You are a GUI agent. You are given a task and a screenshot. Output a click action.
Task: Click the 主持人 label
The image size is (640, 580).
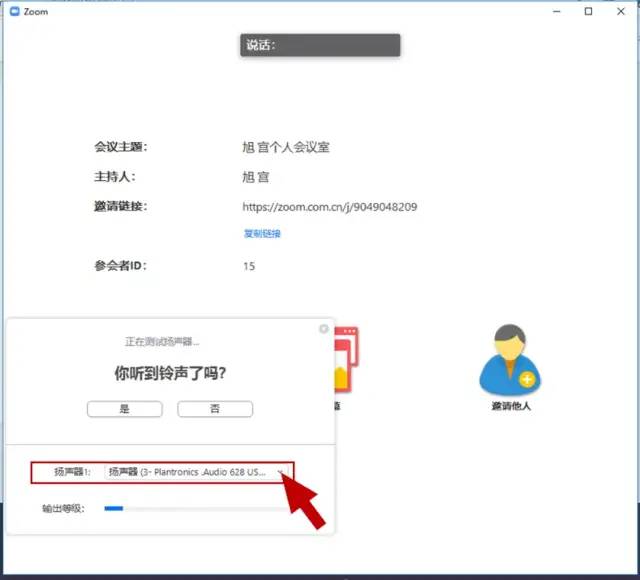coord(115,177)
